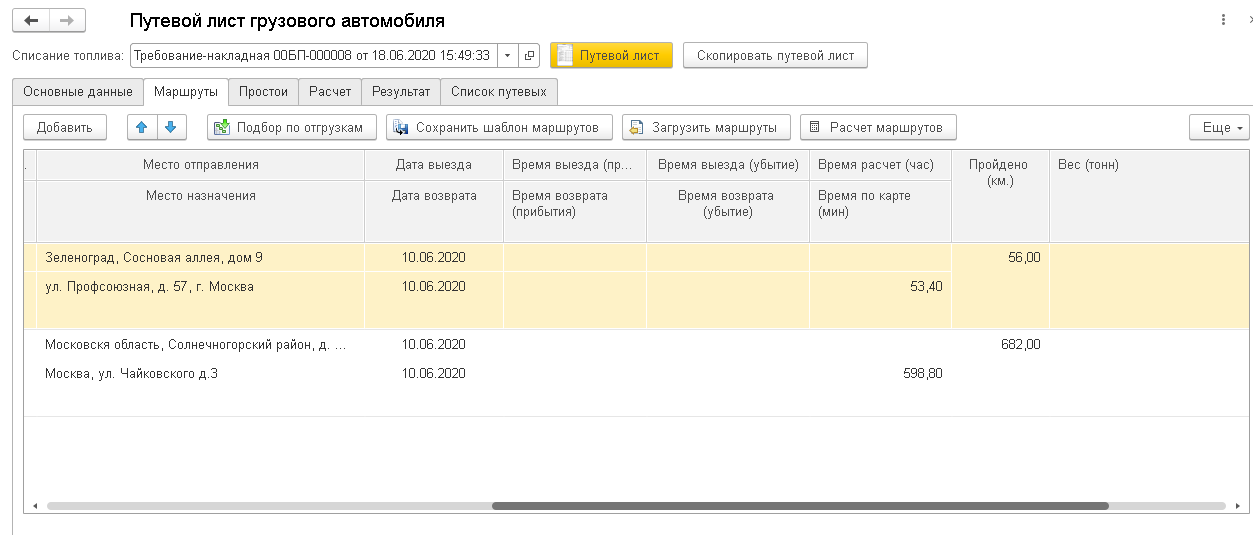This screenshot has height=535, width=1253.
Task: Go to the Результат tab
Action: (x=400, y=92)
